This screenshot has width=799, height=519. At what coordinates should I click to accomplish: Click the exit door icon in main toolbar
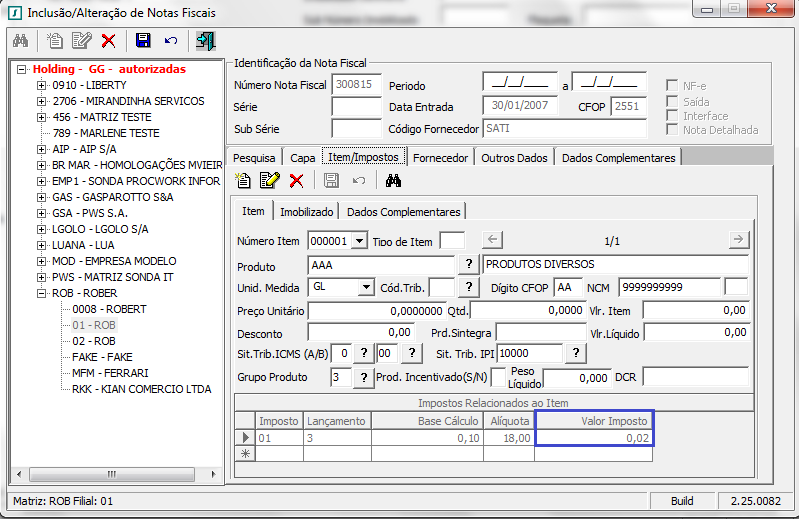(x=206, y=40)
